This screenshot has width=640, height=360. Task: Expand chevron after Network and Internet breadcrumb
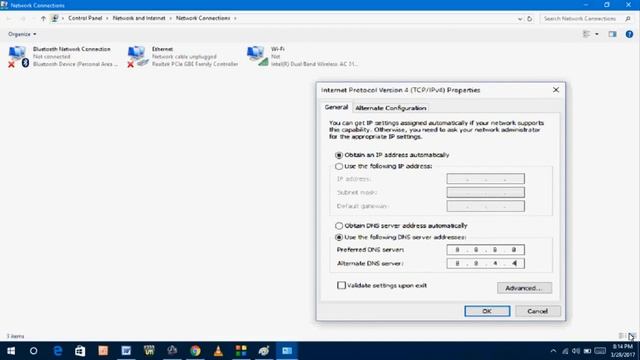pos(171,18)
